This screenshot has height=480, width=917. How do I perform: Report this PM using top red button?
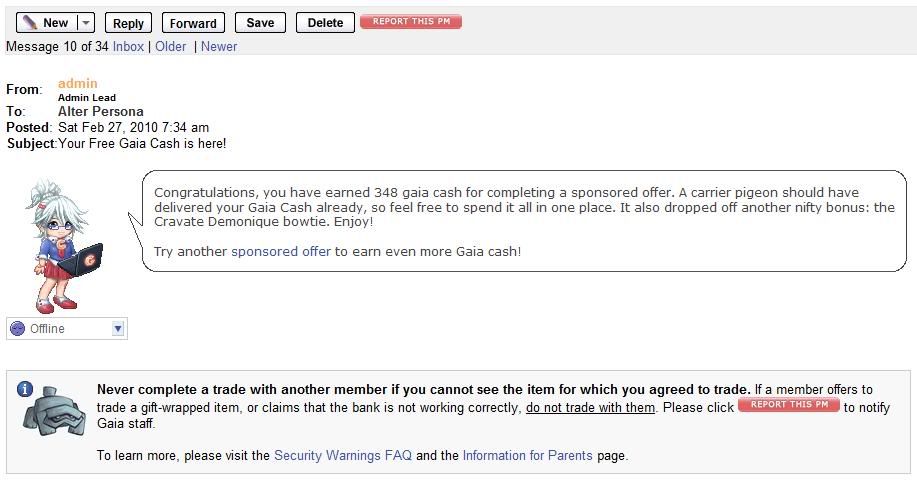(x=411, y=22)
